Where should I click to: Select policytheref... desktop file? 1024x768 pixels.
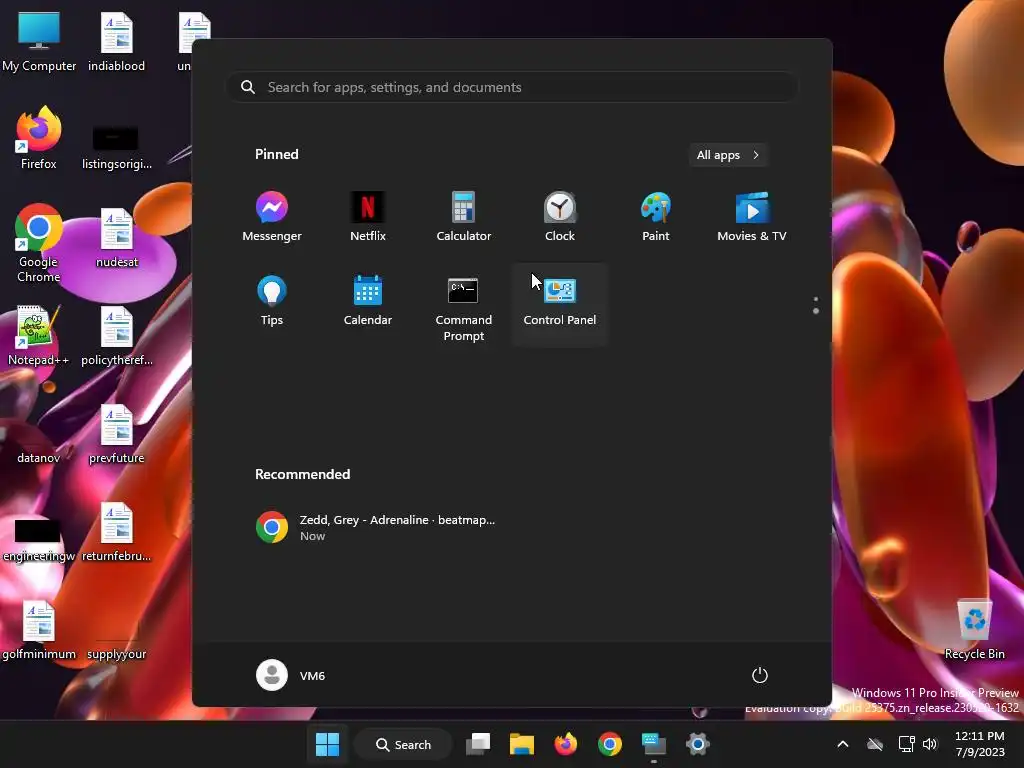tap(116, 335)
